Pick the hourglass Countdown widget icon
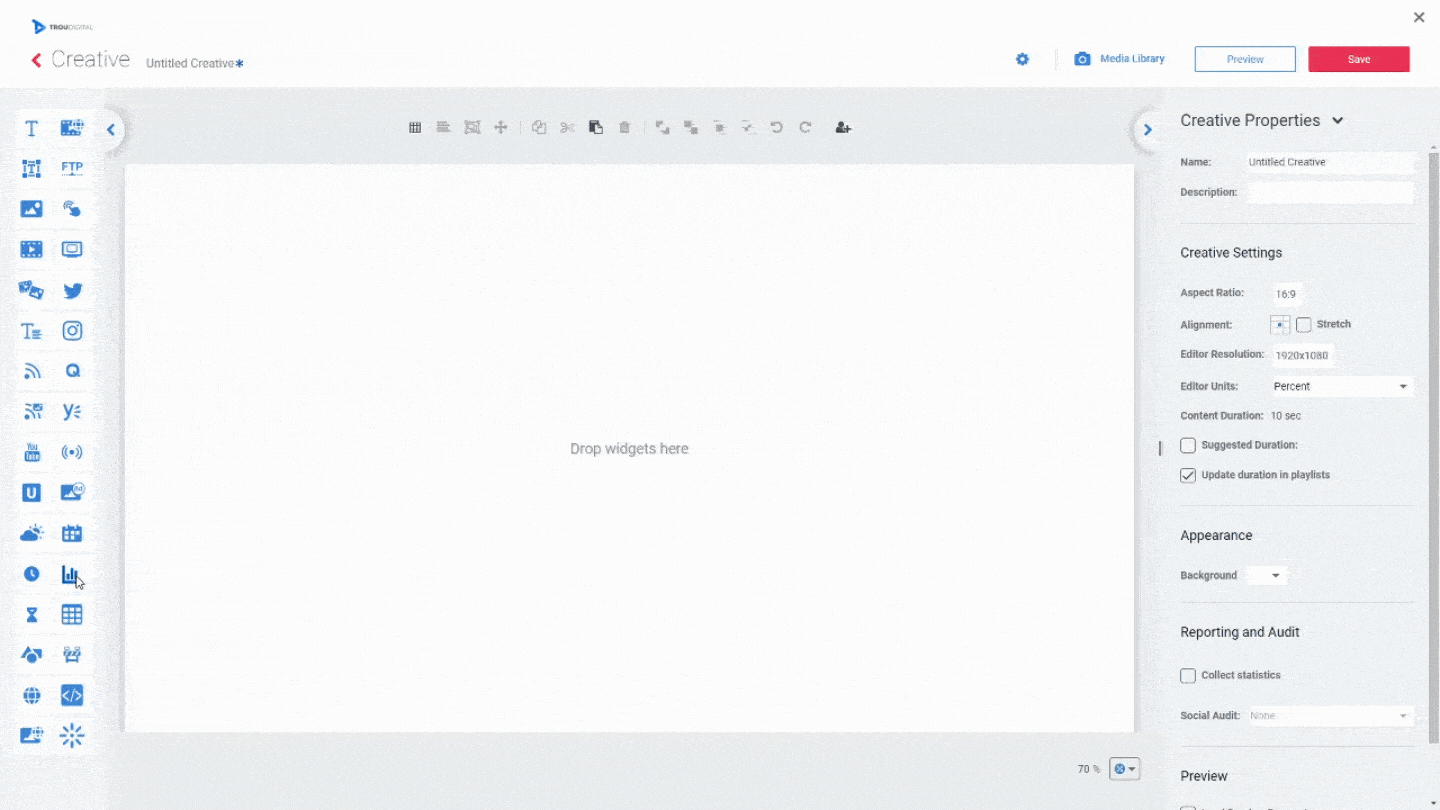 pos(32,615)
